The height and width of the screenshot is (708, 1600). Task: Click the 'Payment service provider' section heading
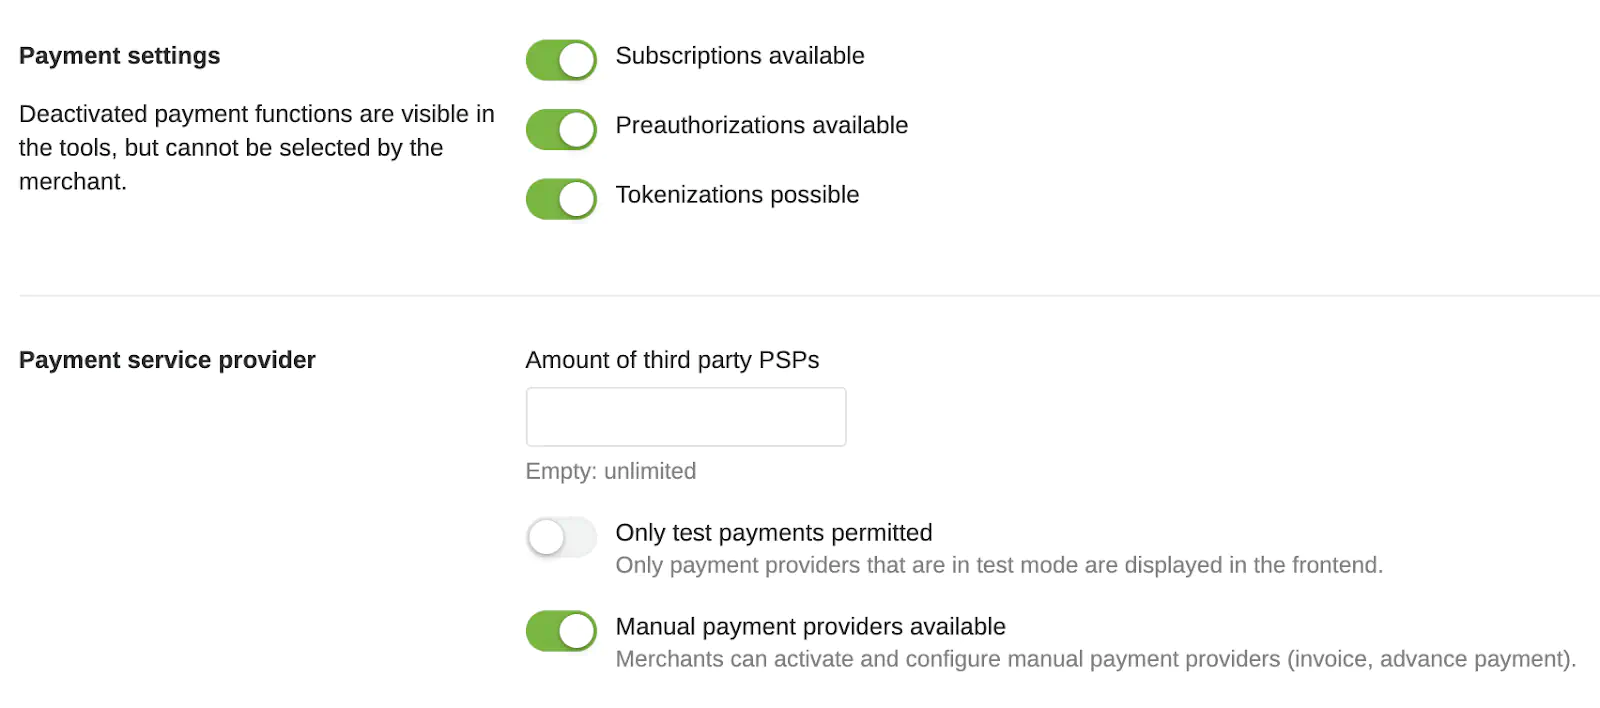[x=167, y=360]
